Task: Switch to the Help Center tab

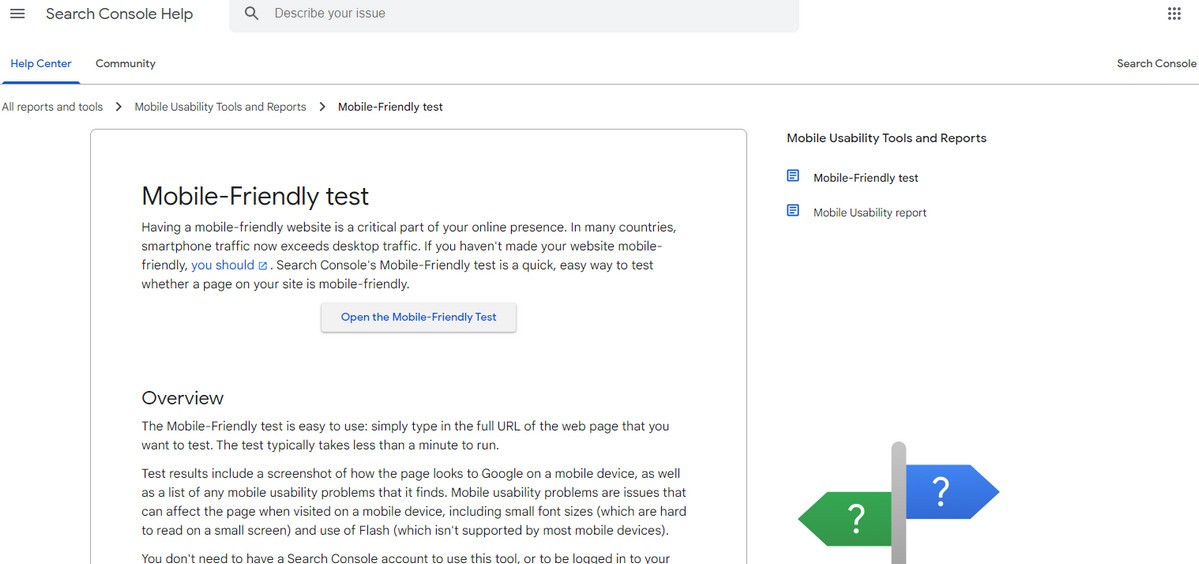Action: [x=41, y=63]
